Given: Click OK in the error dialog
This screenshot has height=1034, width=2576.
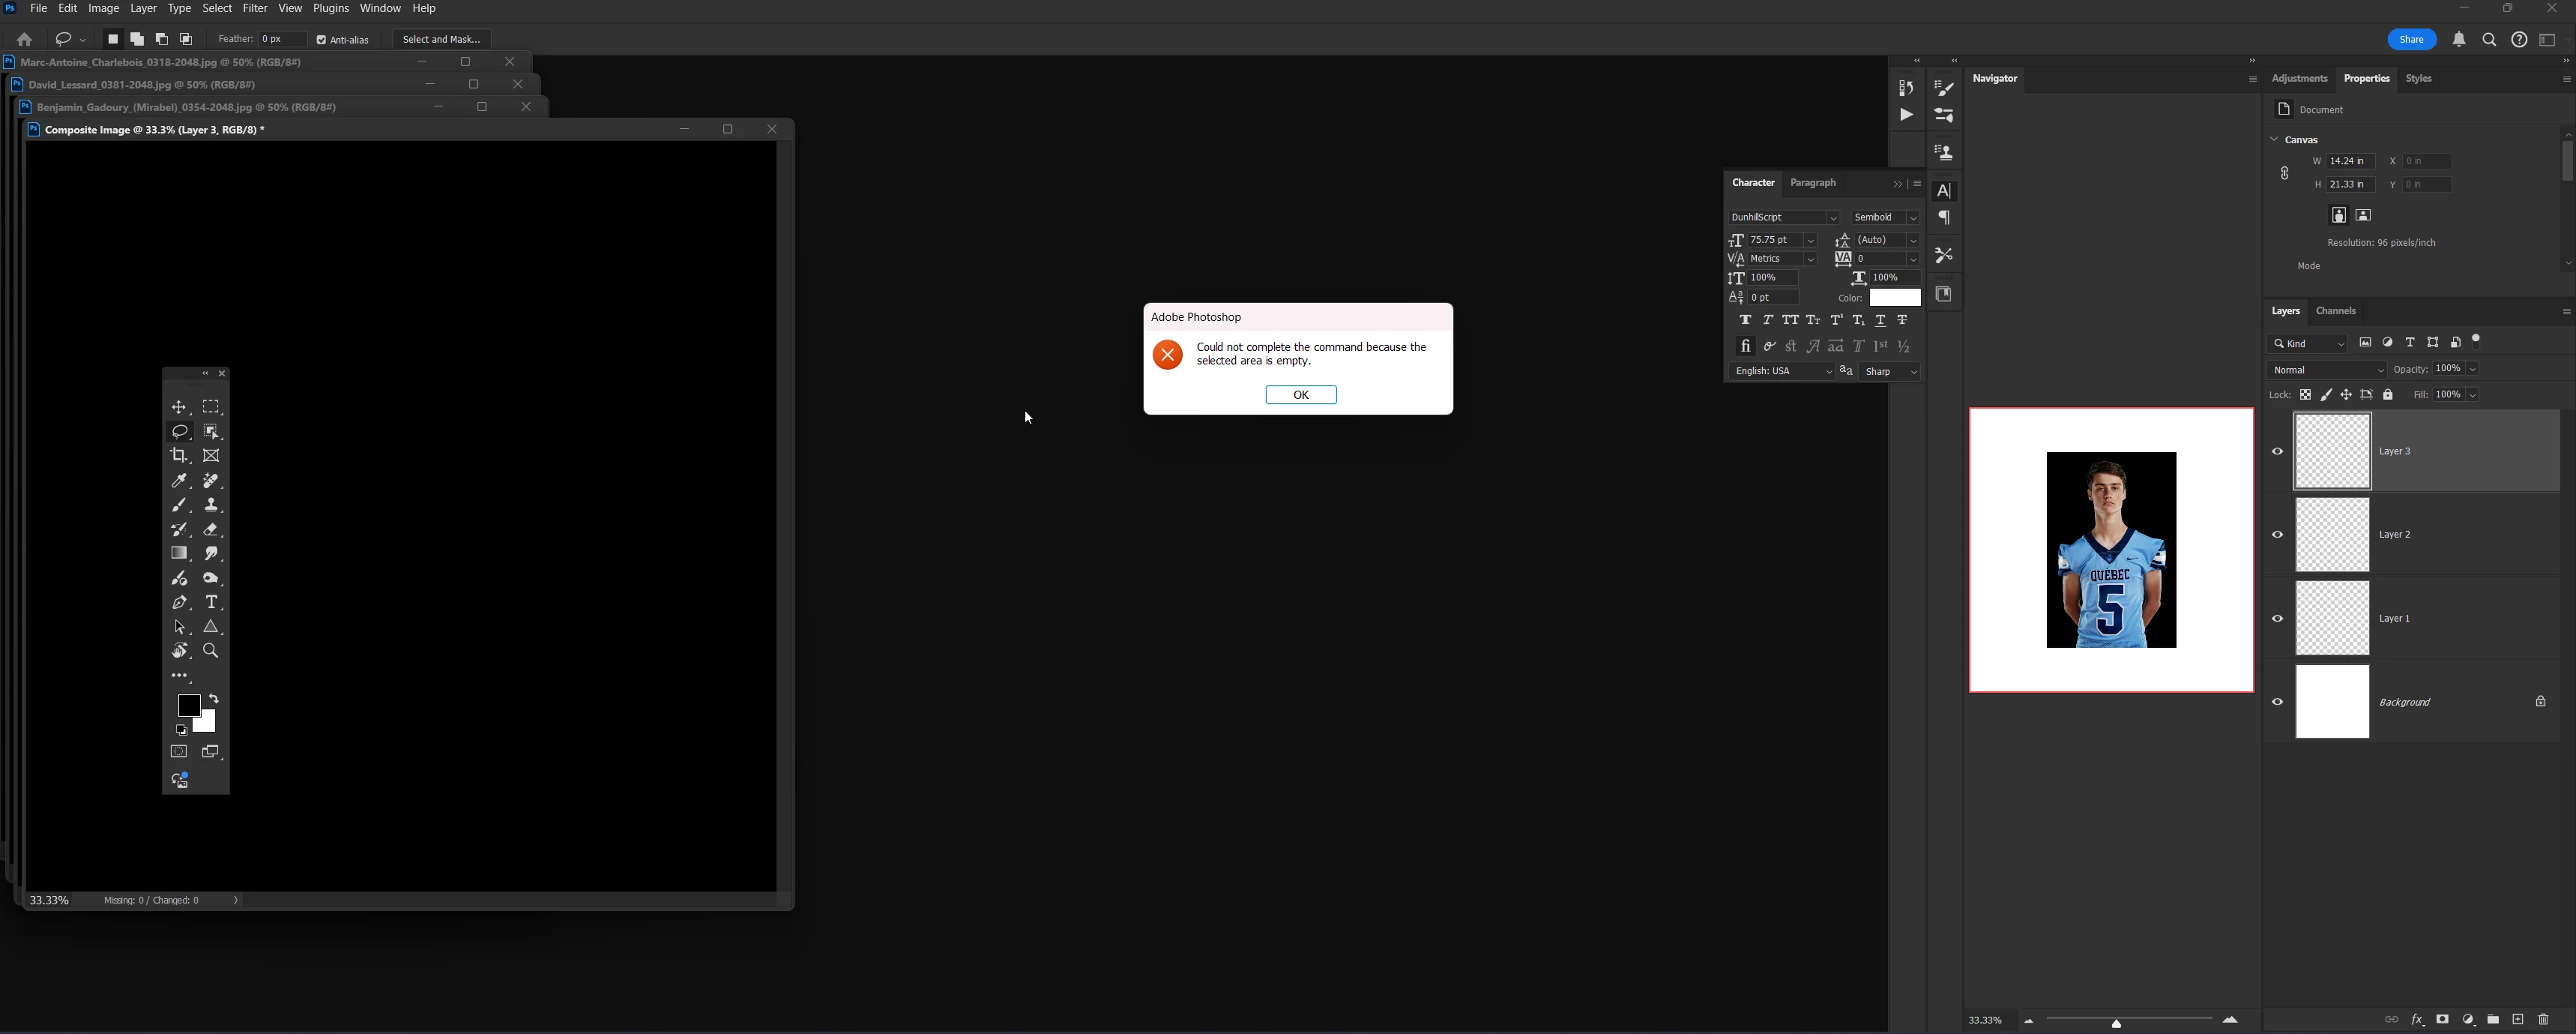Looking at the screenshot, I should 1300,395.
